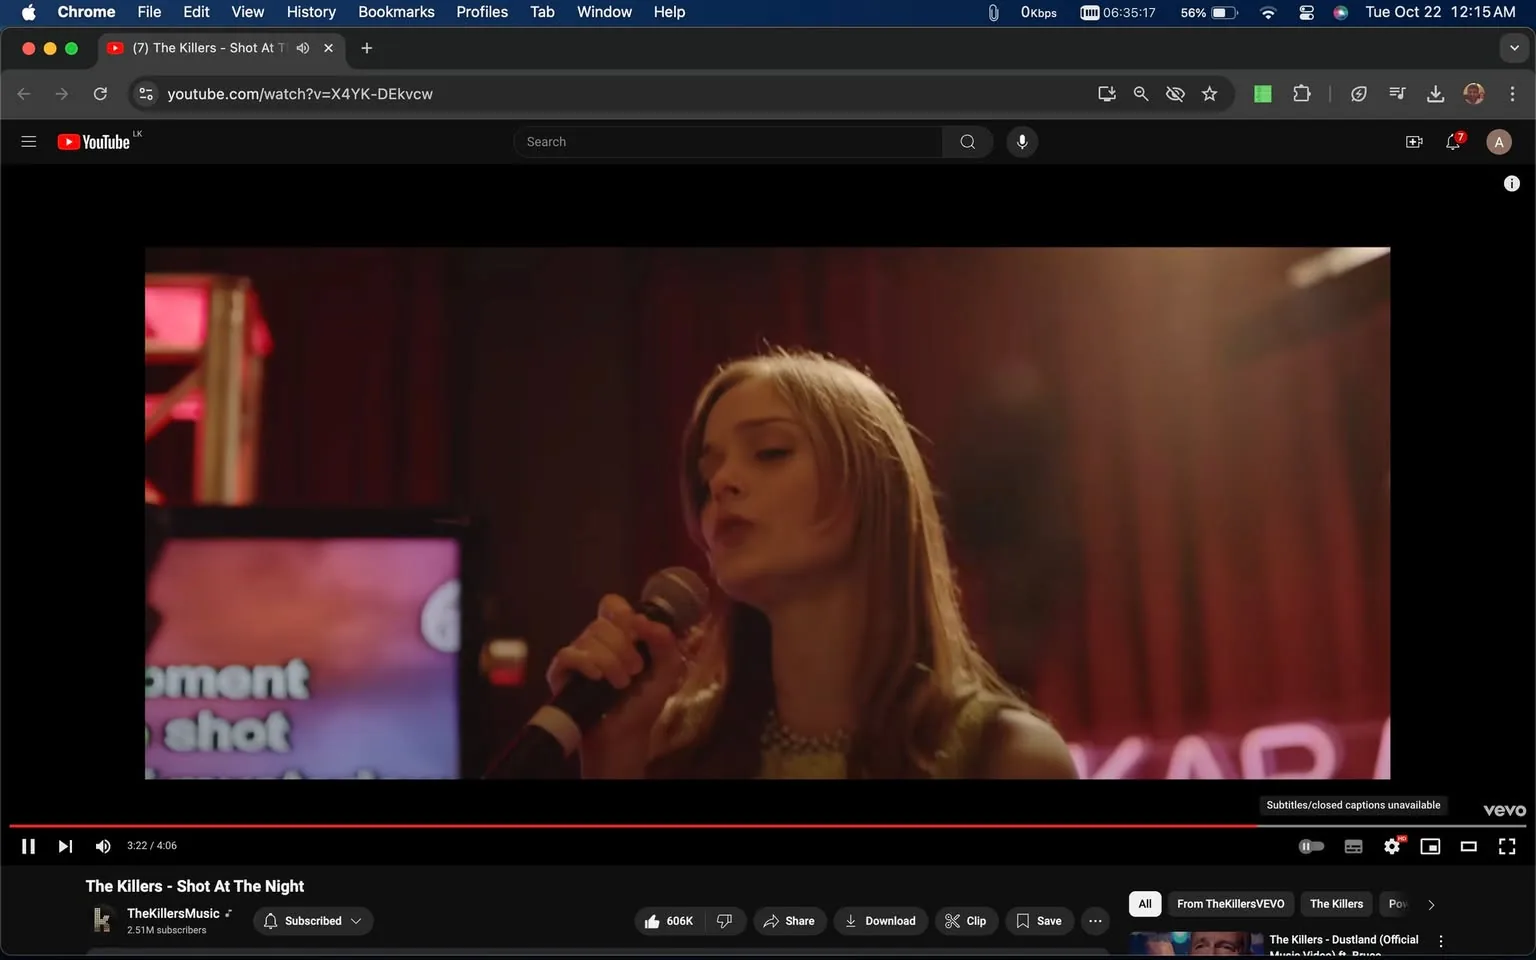Toggle ambient mode switch
Screen dimensions: 1536x960
[x=1310, y=846]
